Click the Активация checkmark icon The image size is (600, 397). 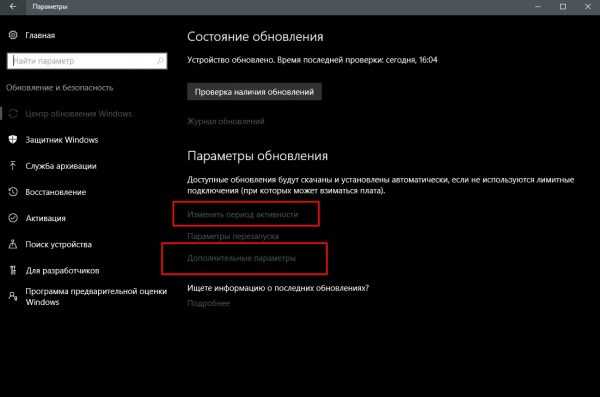coord(13,218)
